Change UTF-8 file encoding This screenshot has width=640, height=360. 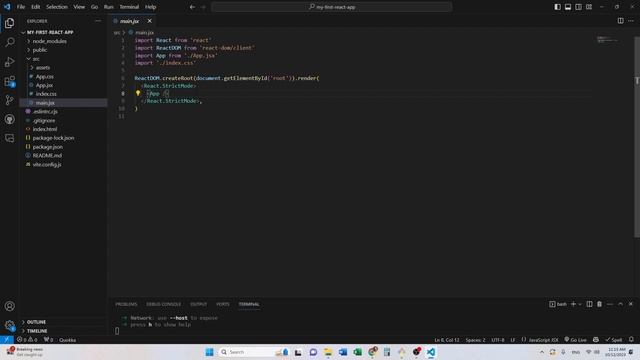coord(498,340)
